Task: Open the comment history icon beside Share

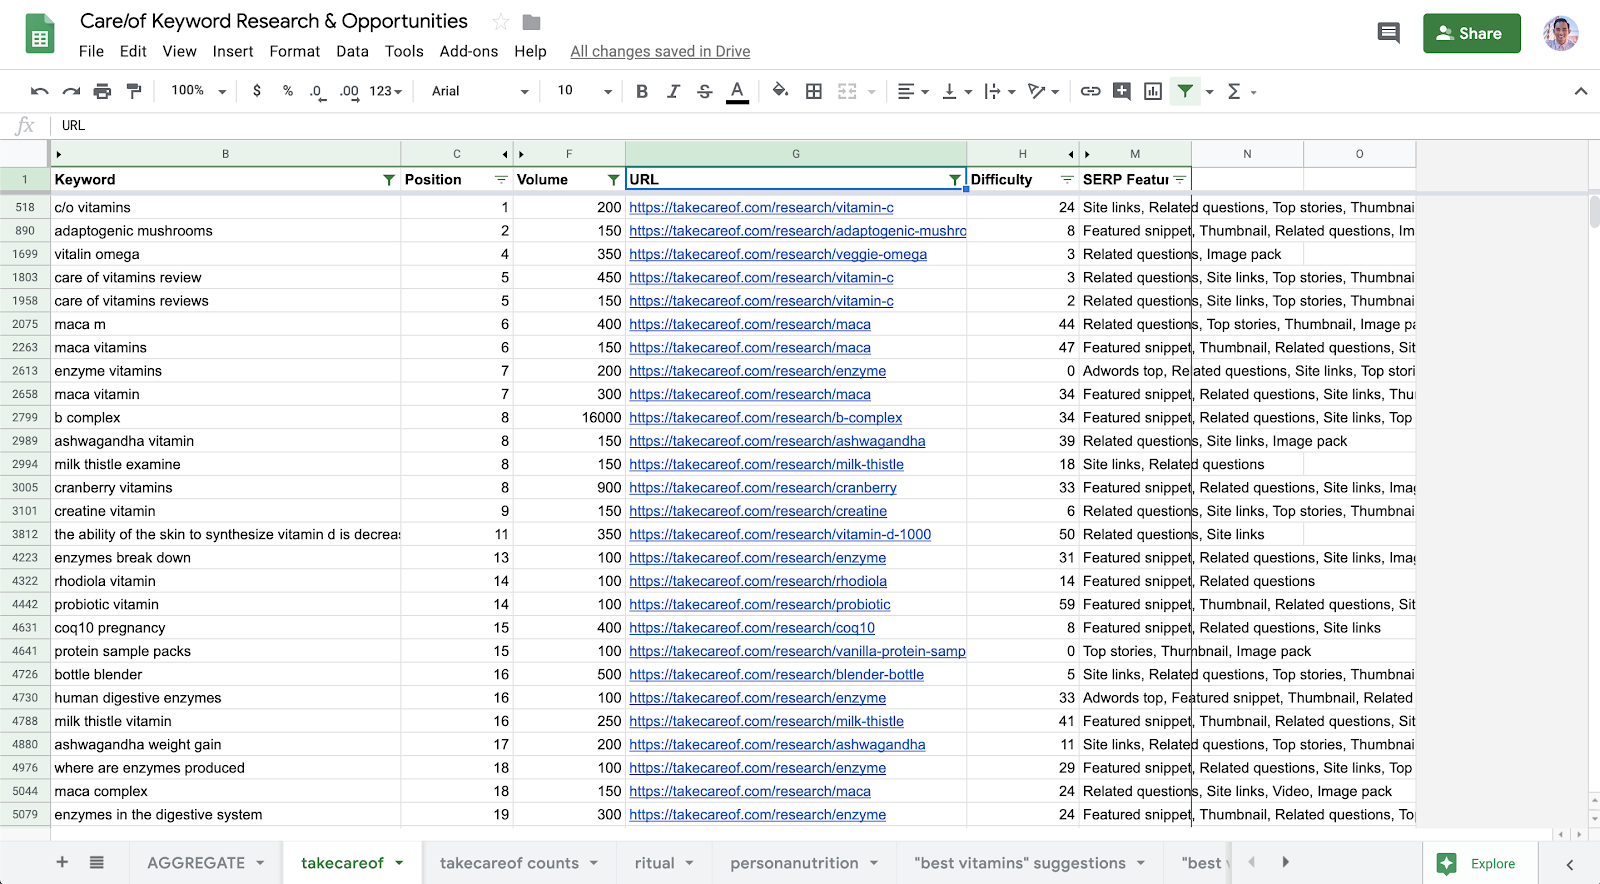Action: (1388, 33)
